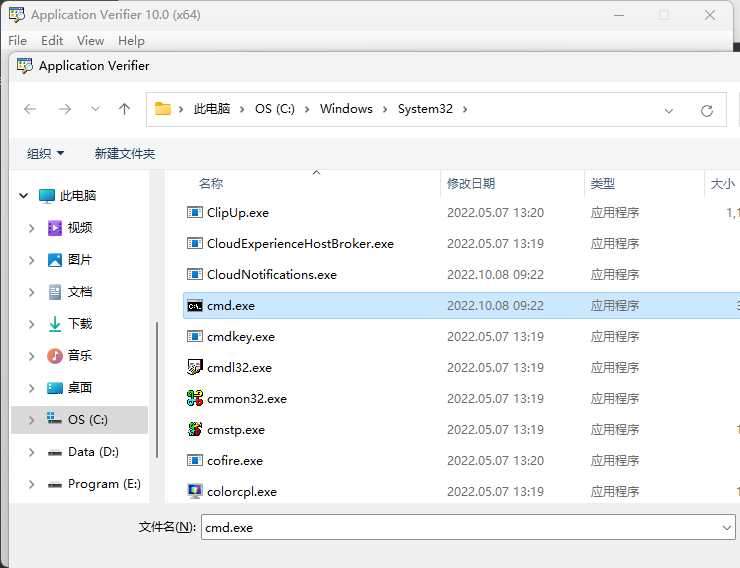Open the 文件名 combo box dropdown
The width and height of the screenshot is (740, 568).
(727, 527)
